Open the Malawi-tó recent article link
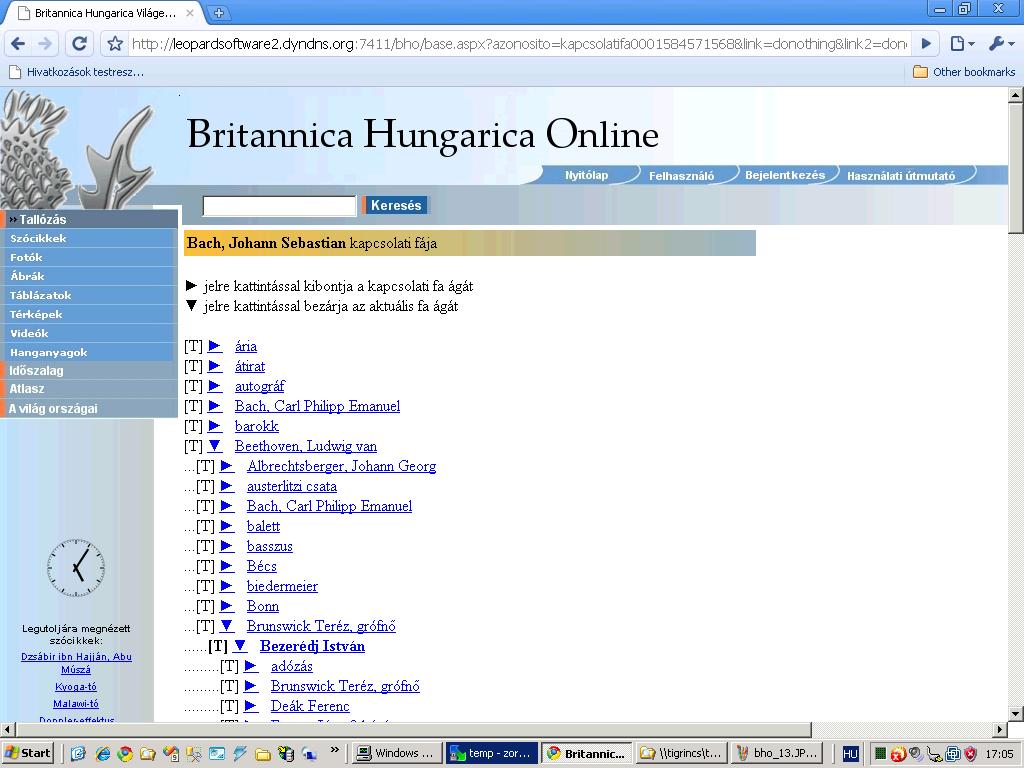Screen dimensions: 1024x768 click(x=76, y=704)
